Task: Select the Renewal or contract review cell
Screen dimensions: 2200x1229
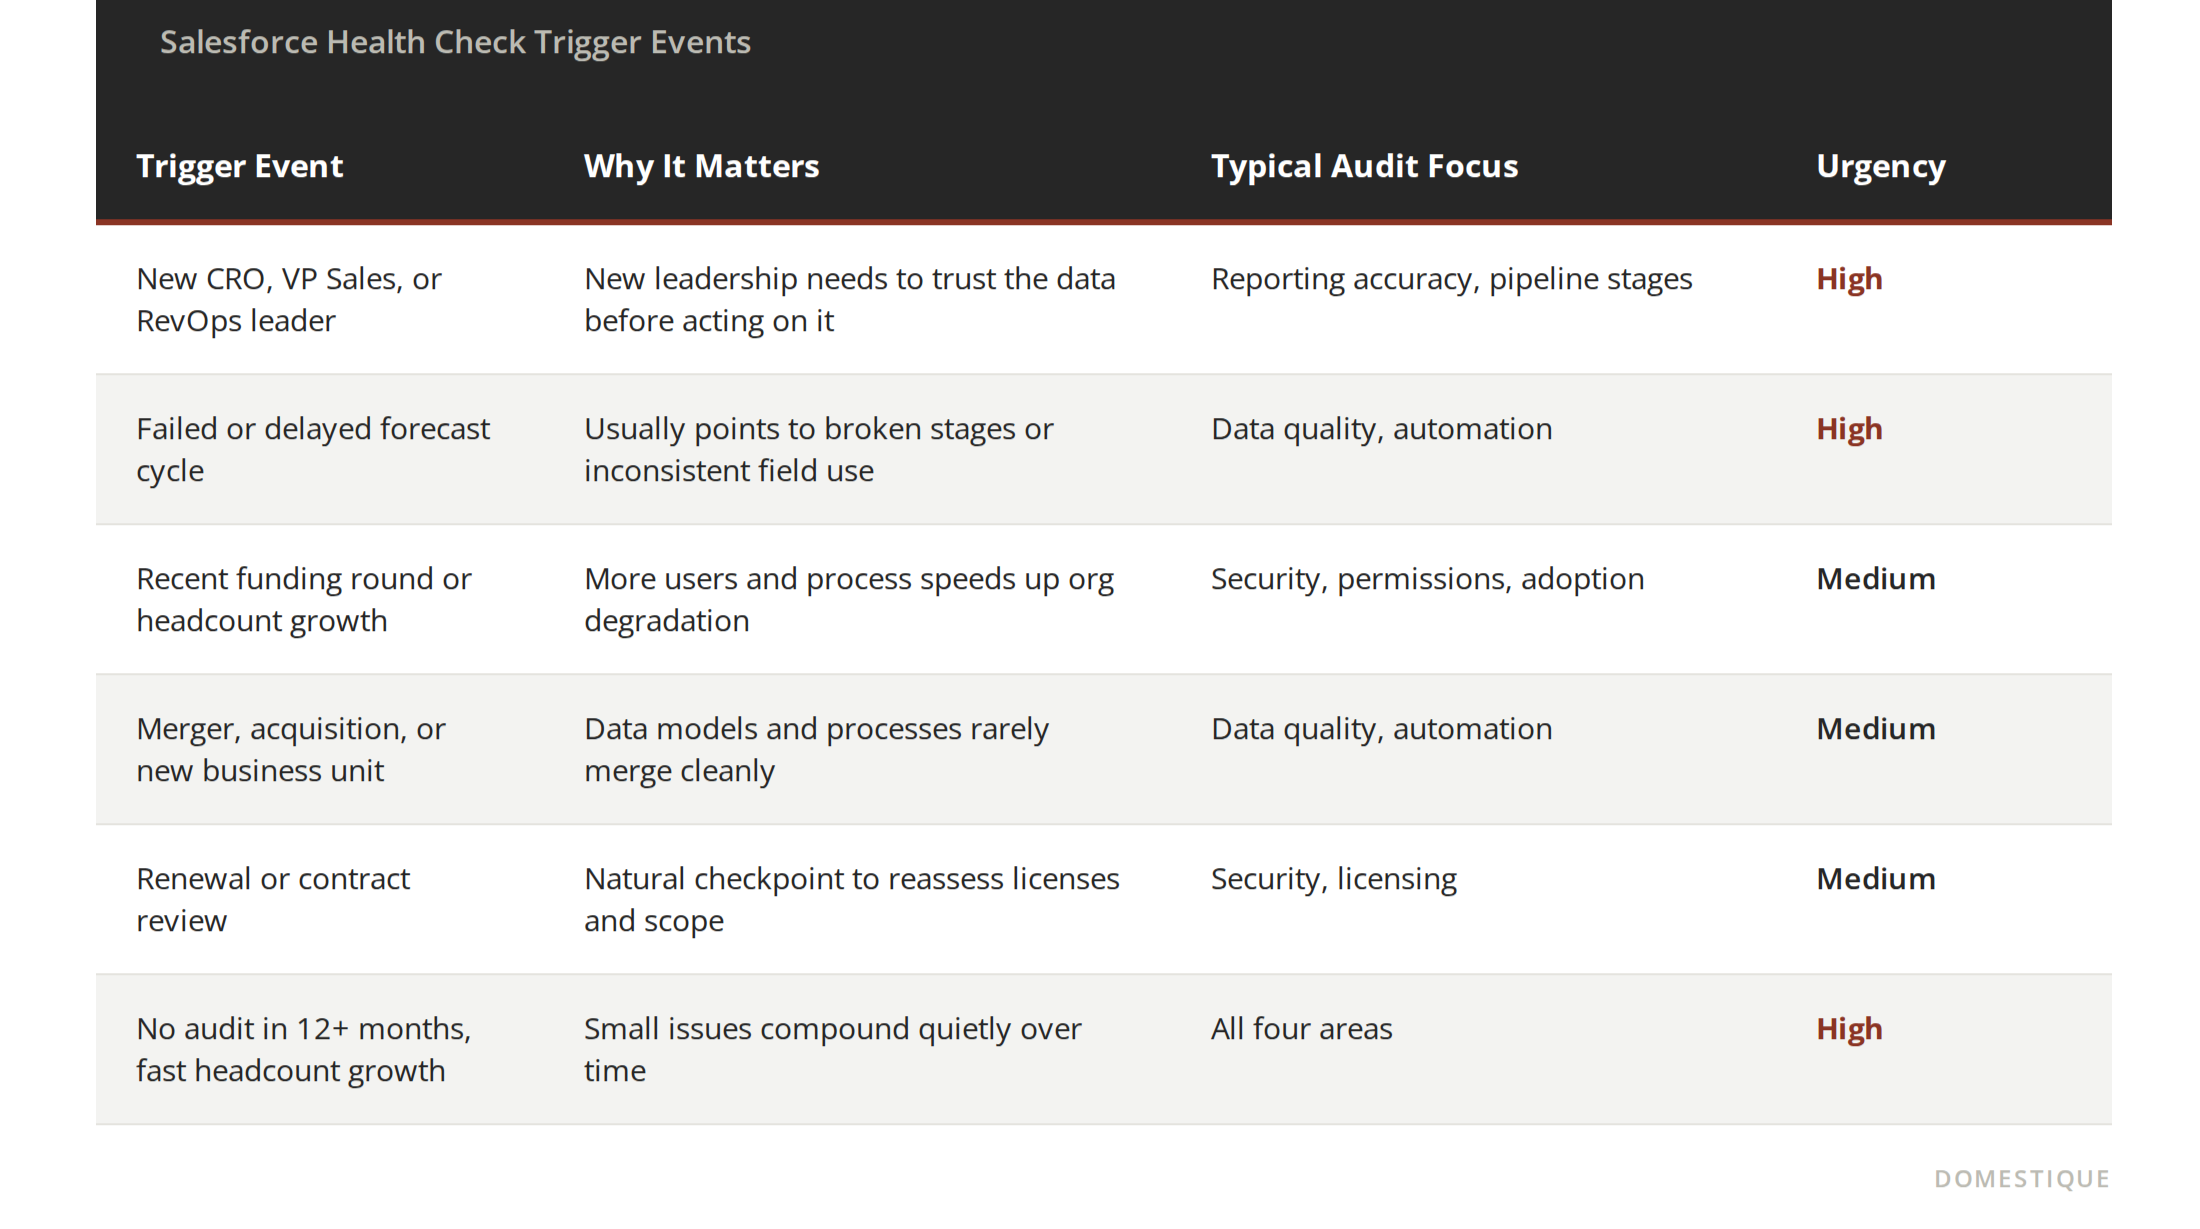Action: [x=273, y=899]
